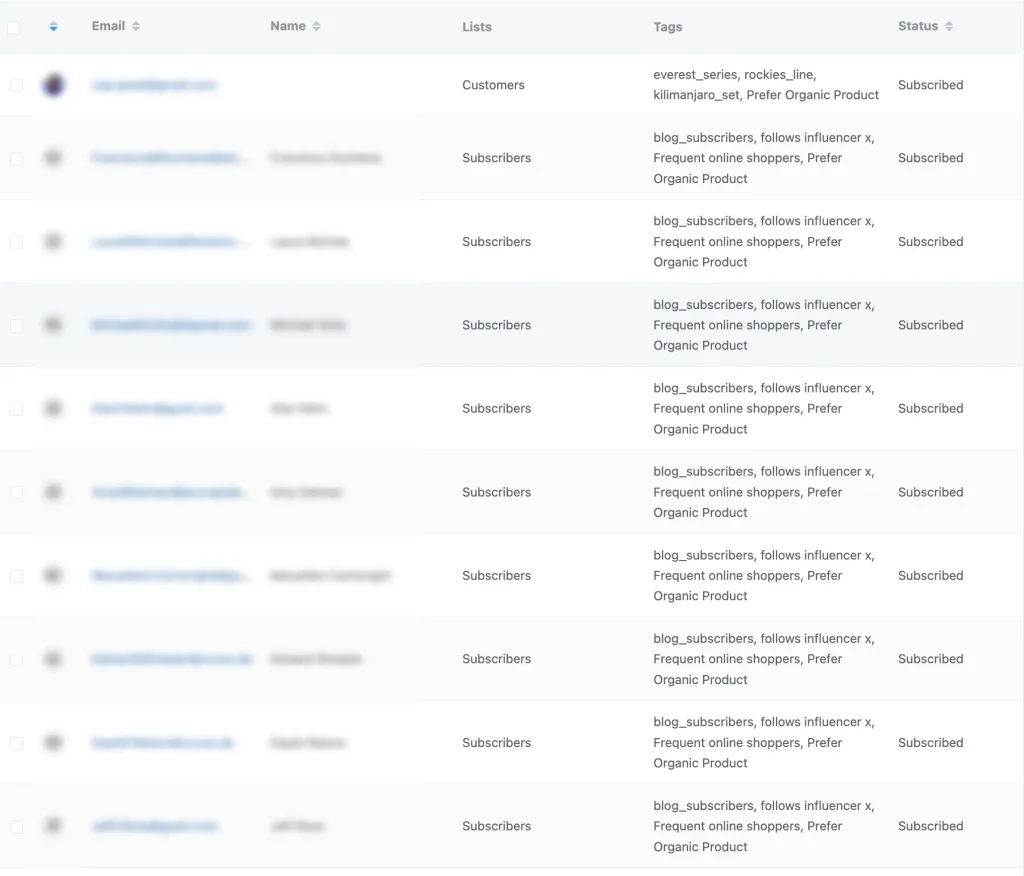Click the everest_series tags cell in first row
Screen dimensions: 1024x876
click(765, 85)
